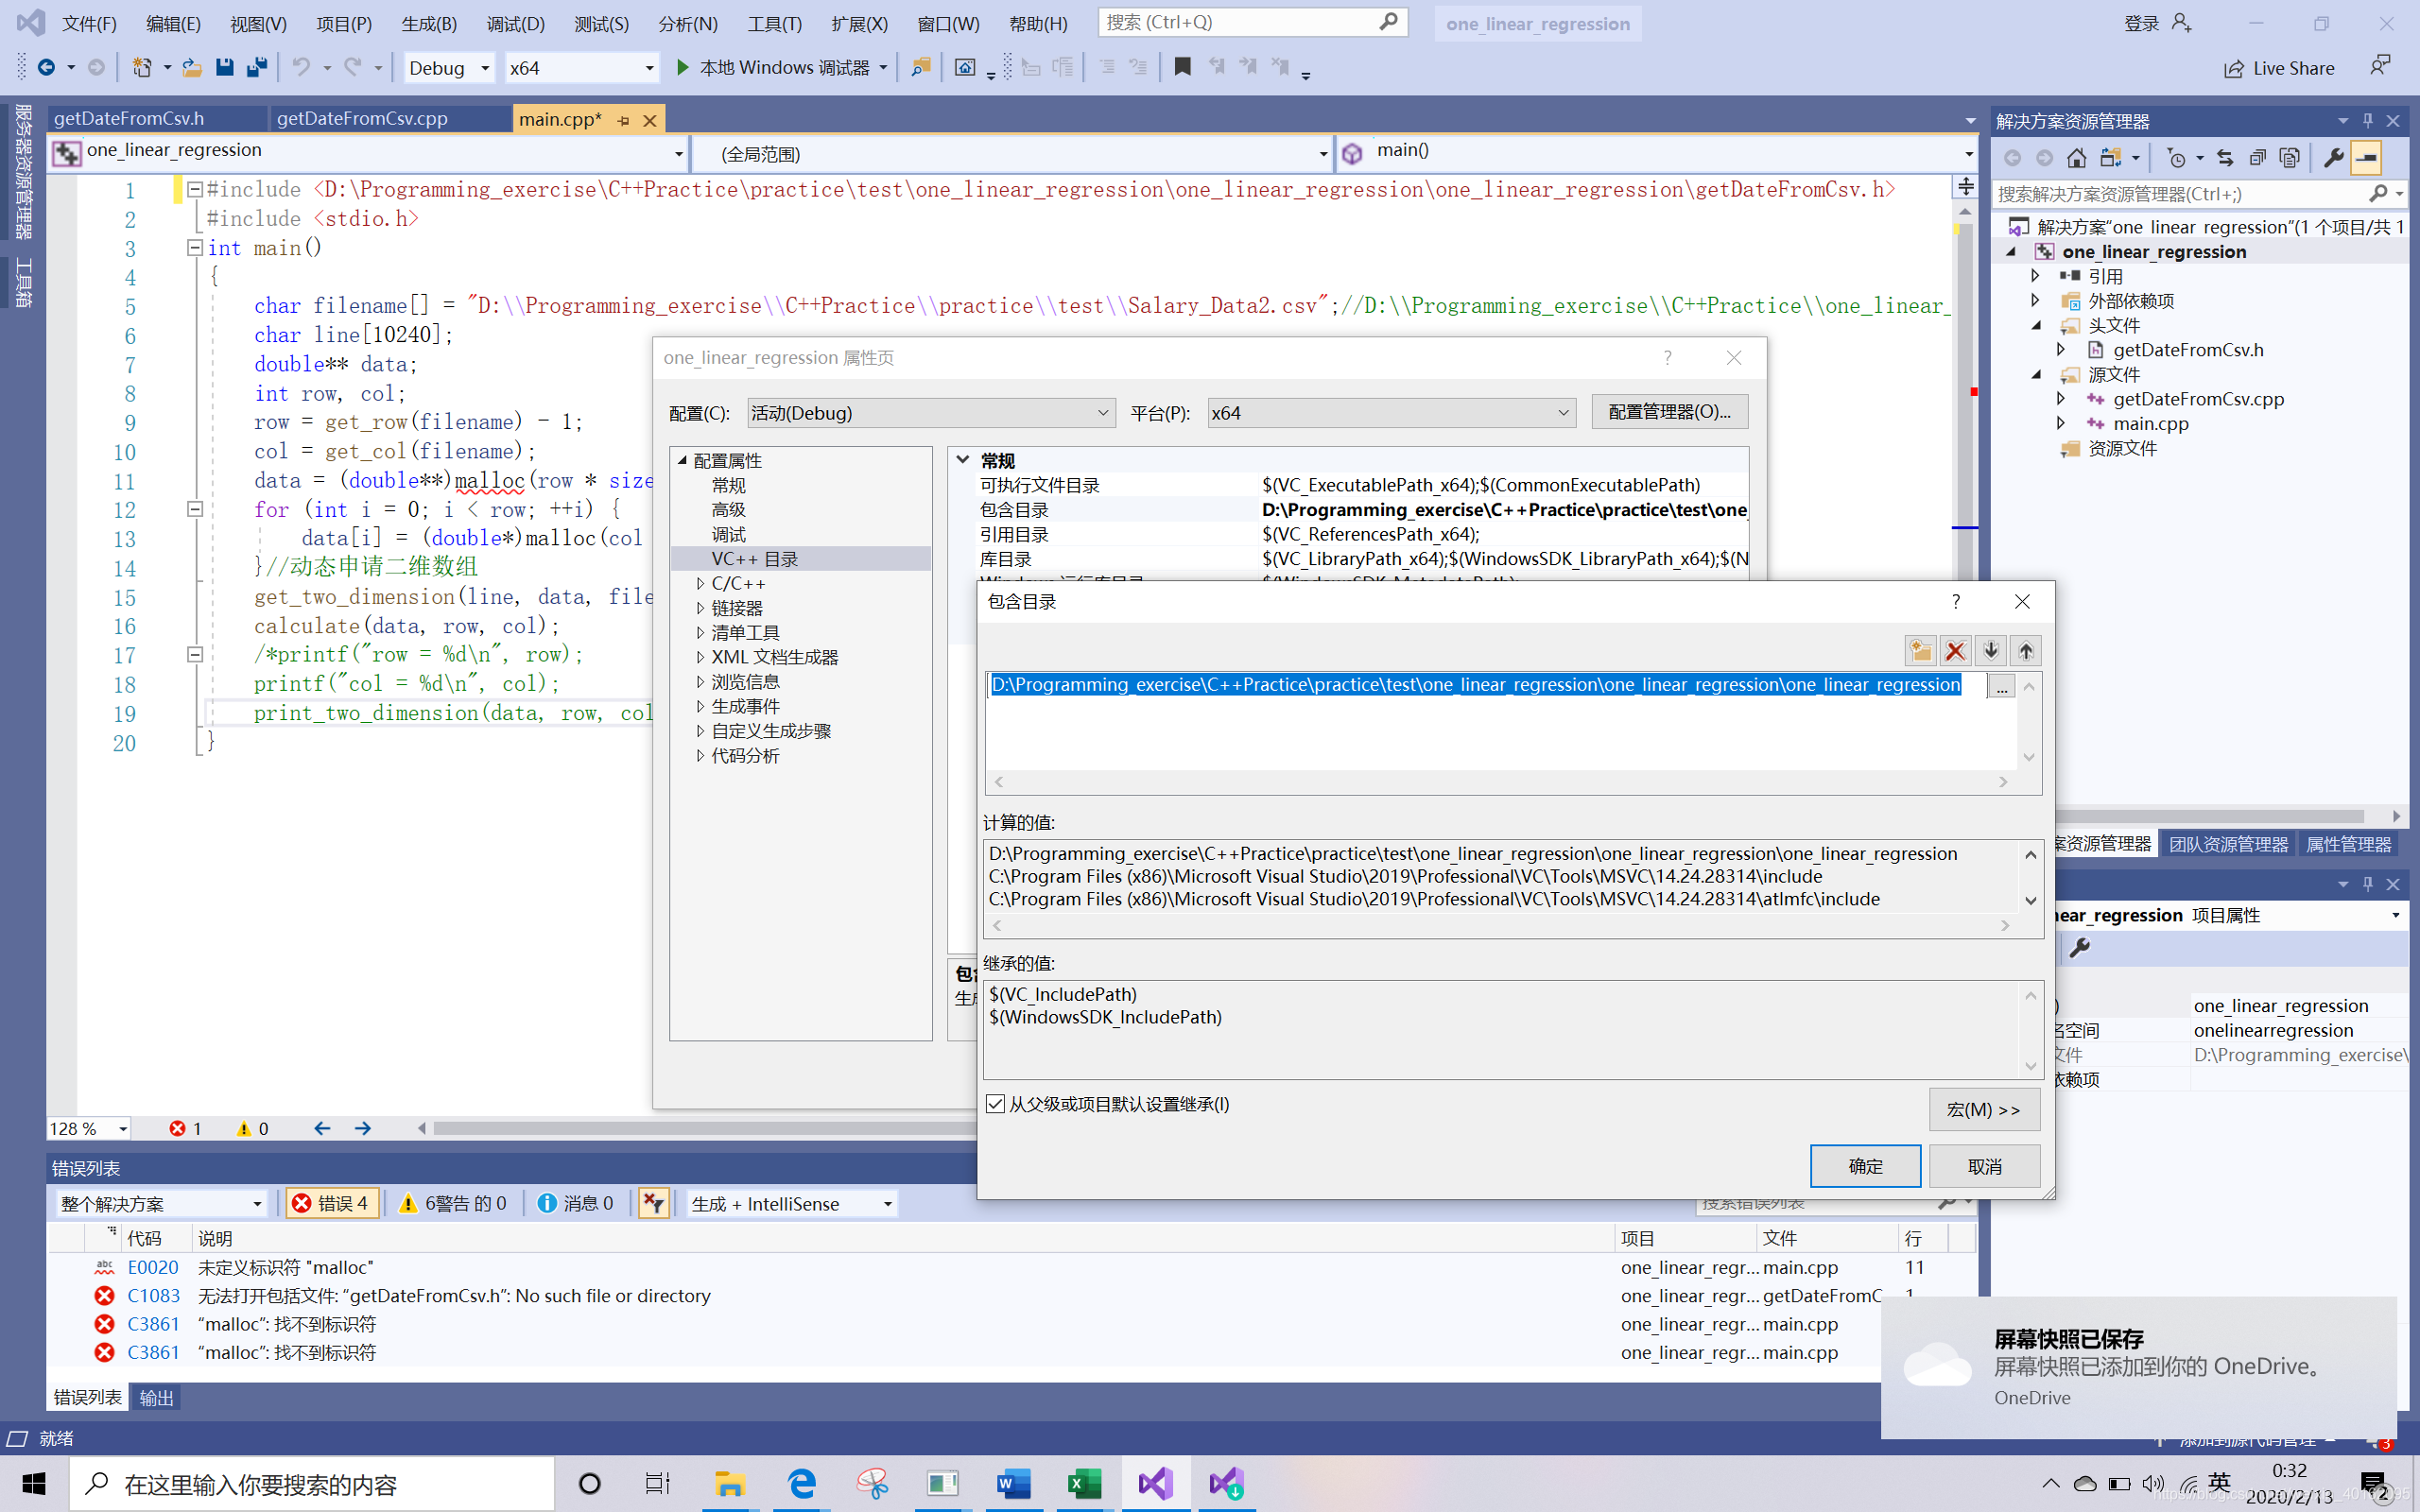
Task: Click the 宏(M) >> button
Action: [x=1983, y=1110]
